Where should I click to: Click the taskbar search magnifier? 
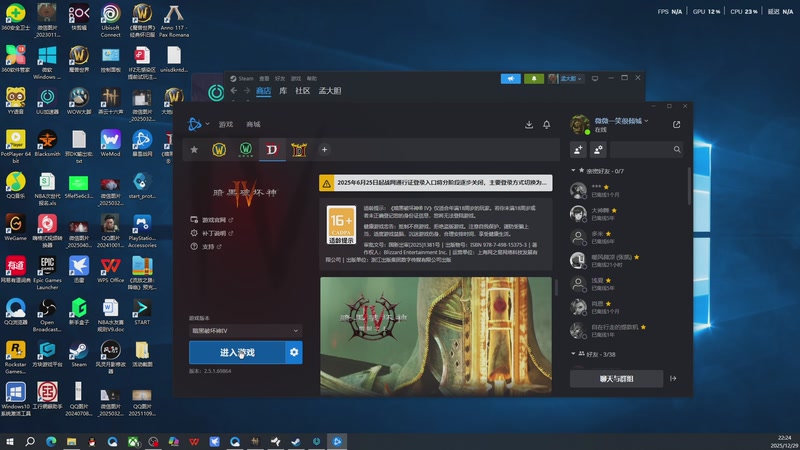30,441
